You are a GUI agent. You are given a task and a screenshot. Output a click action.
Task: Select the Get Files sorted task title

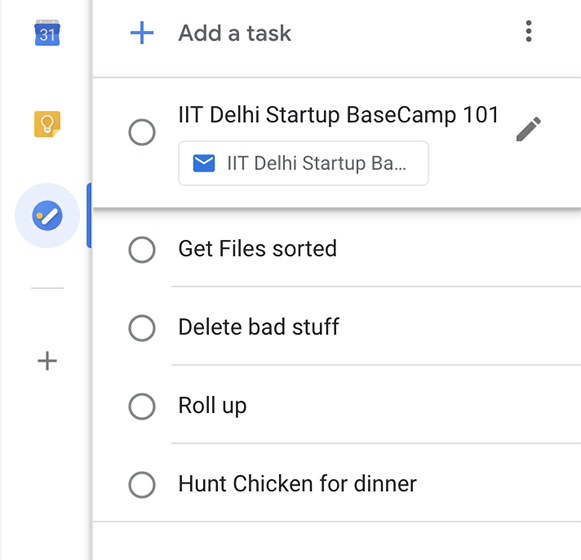[x=258, y=248]
